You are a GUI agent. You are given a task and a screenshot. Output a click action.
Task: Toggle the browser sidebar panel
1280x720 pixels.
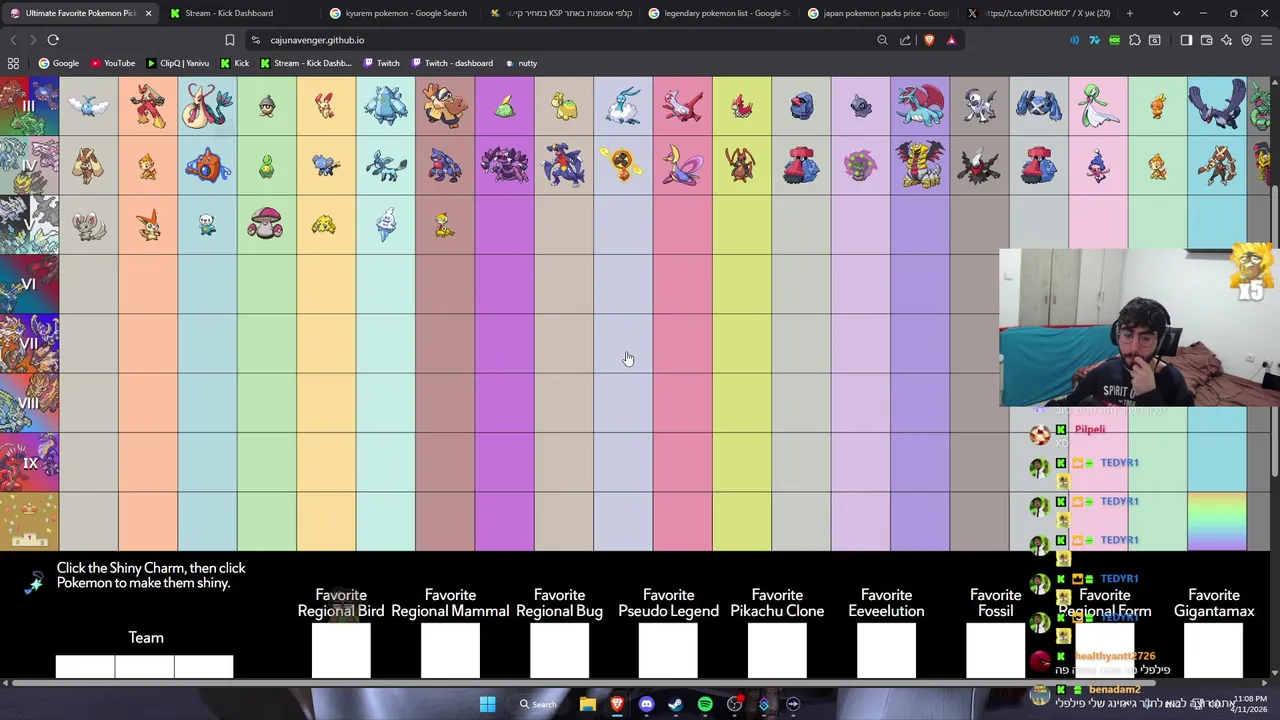1186,40
